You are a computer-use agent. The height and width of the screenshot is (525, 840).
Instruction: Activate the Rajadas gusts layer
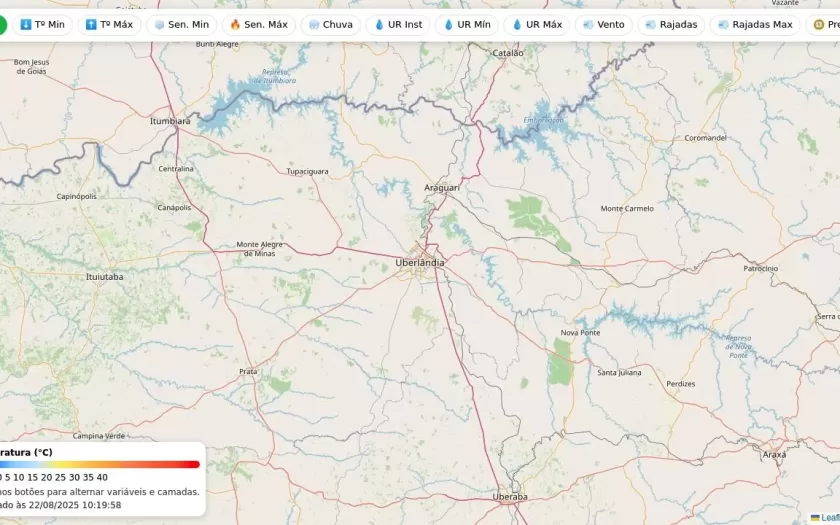(671, 25)
